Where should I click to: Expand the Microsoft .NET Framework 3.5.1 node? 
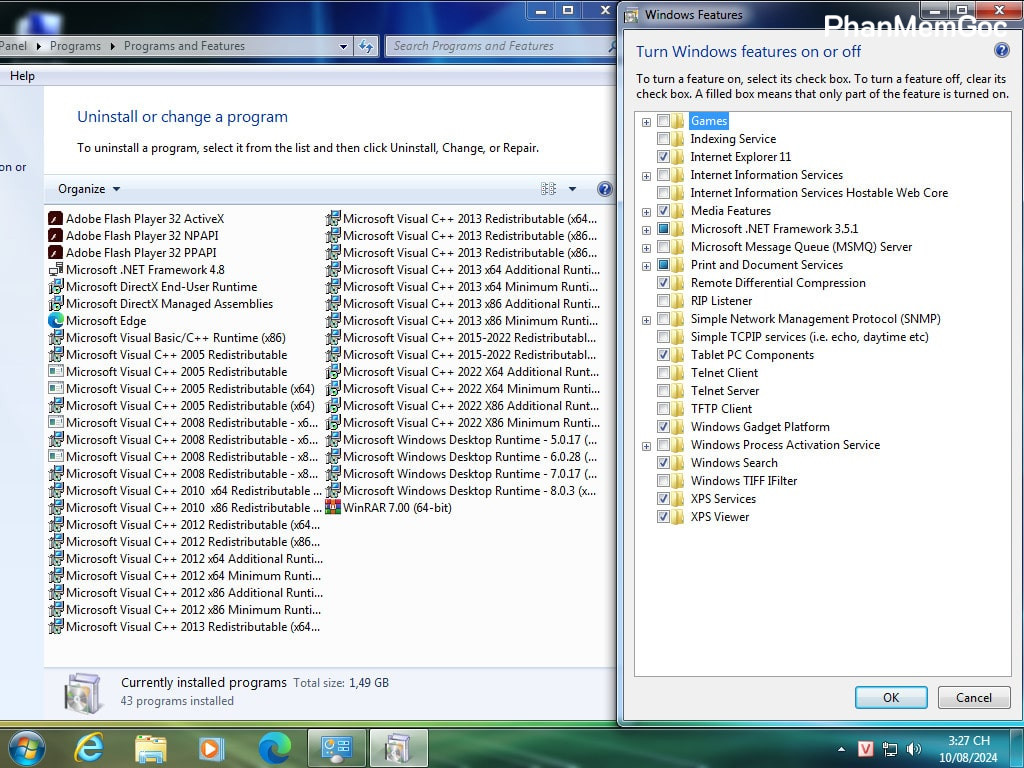[646, 230]
